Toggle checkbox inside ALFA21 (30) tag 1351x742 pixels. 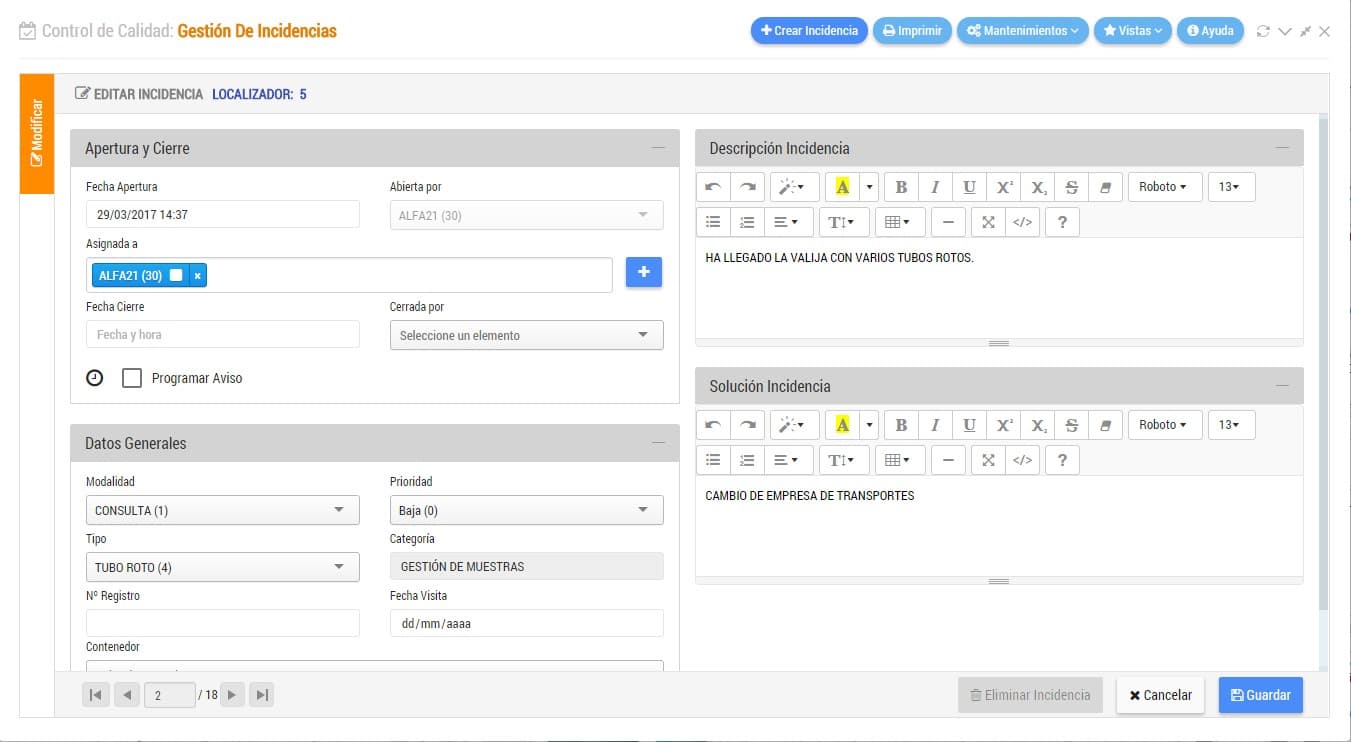tap(176, 275)
